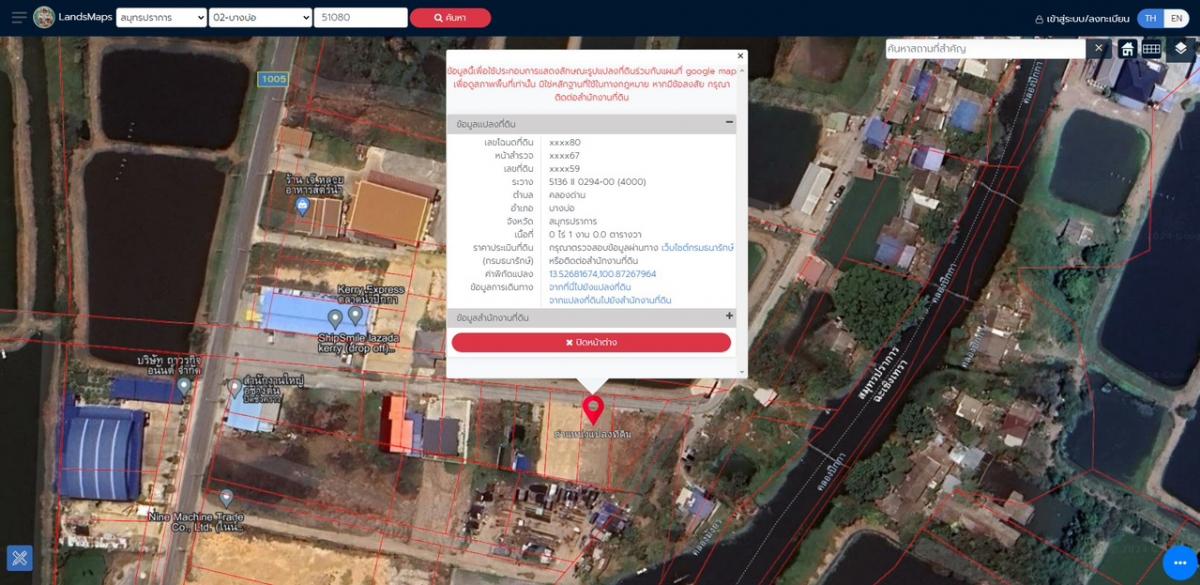Open the hamburger navigation menu

point(18,17)
